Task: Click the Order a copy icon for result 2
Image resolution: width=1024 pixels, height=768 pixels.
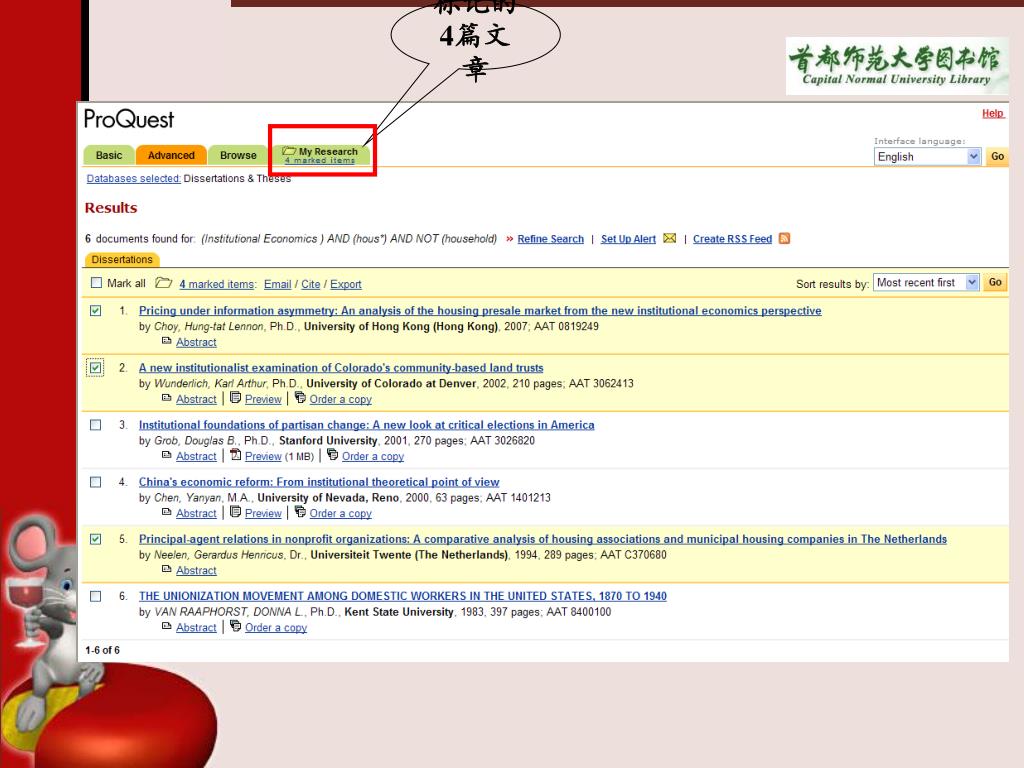Action: [300, 397]
